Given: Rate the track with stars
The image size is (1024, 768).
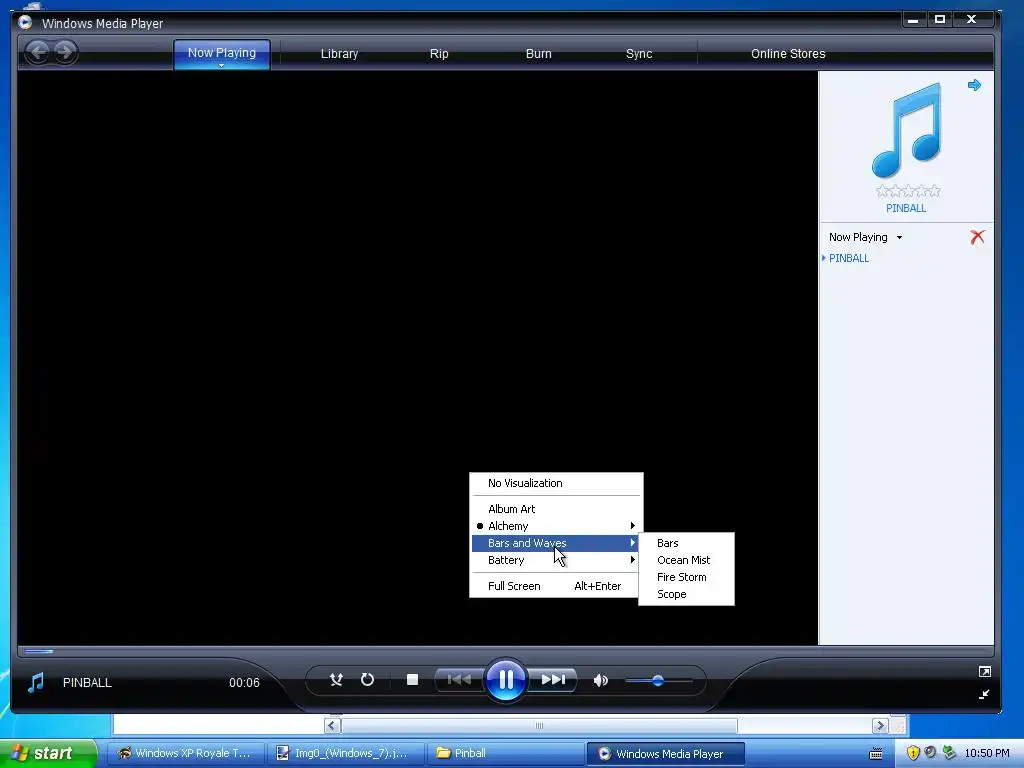Looking at the screenshot, I should coord(908,191).
